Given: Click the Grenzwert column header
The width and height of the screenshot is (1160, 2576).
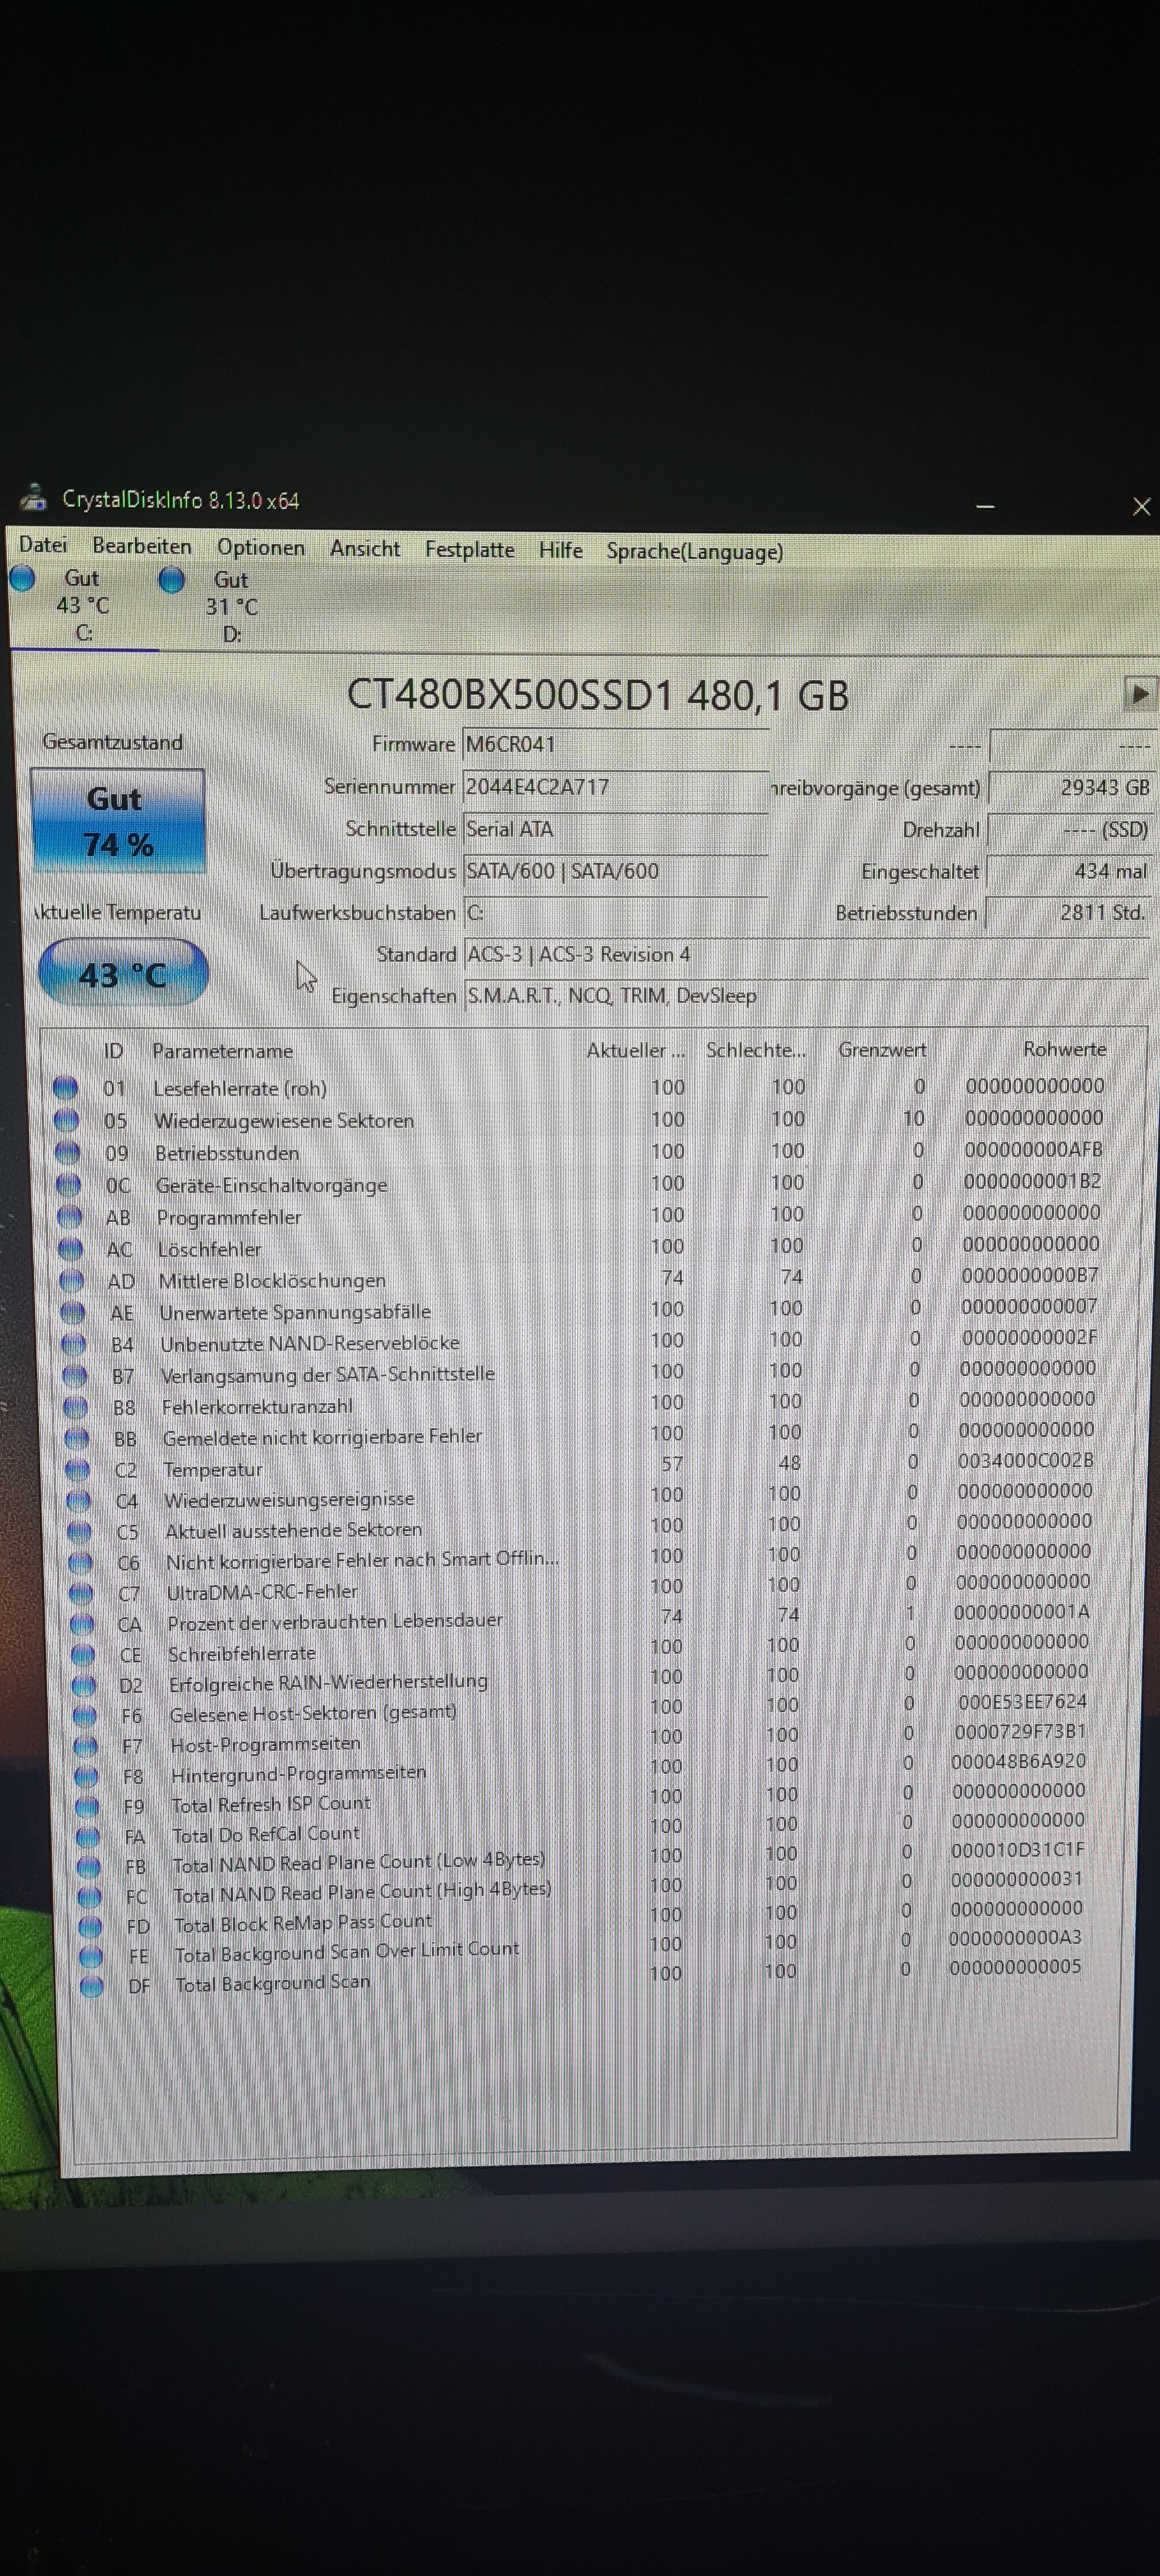Looking at the screenshot, I should point(882,1050).
